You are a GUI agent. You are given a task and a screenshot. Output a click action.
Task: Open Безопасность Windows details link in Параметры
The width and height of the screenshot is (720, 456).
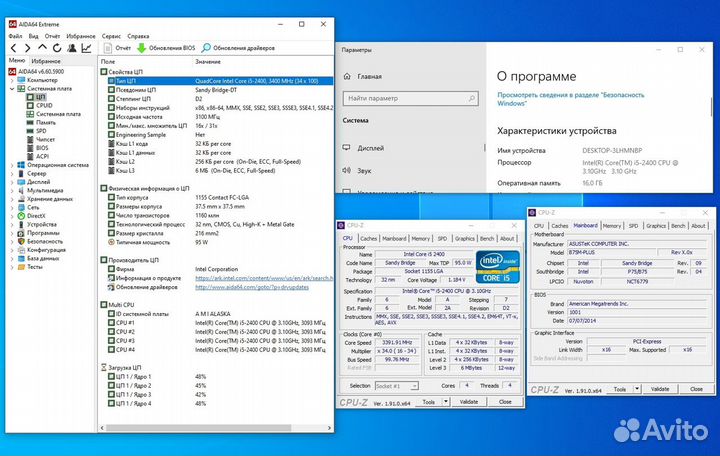570,99
